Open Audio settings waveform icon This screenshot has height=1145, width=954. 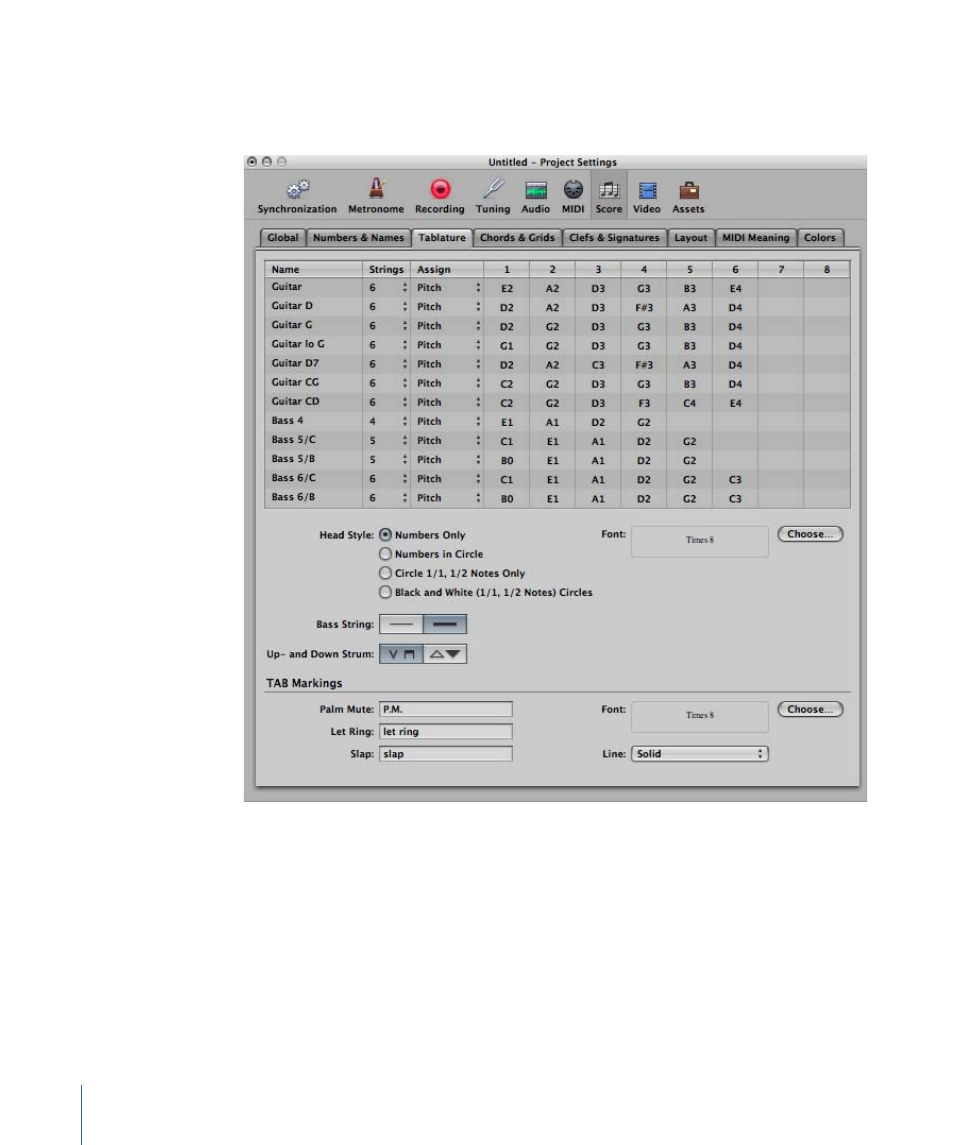(x=536, y=190)
